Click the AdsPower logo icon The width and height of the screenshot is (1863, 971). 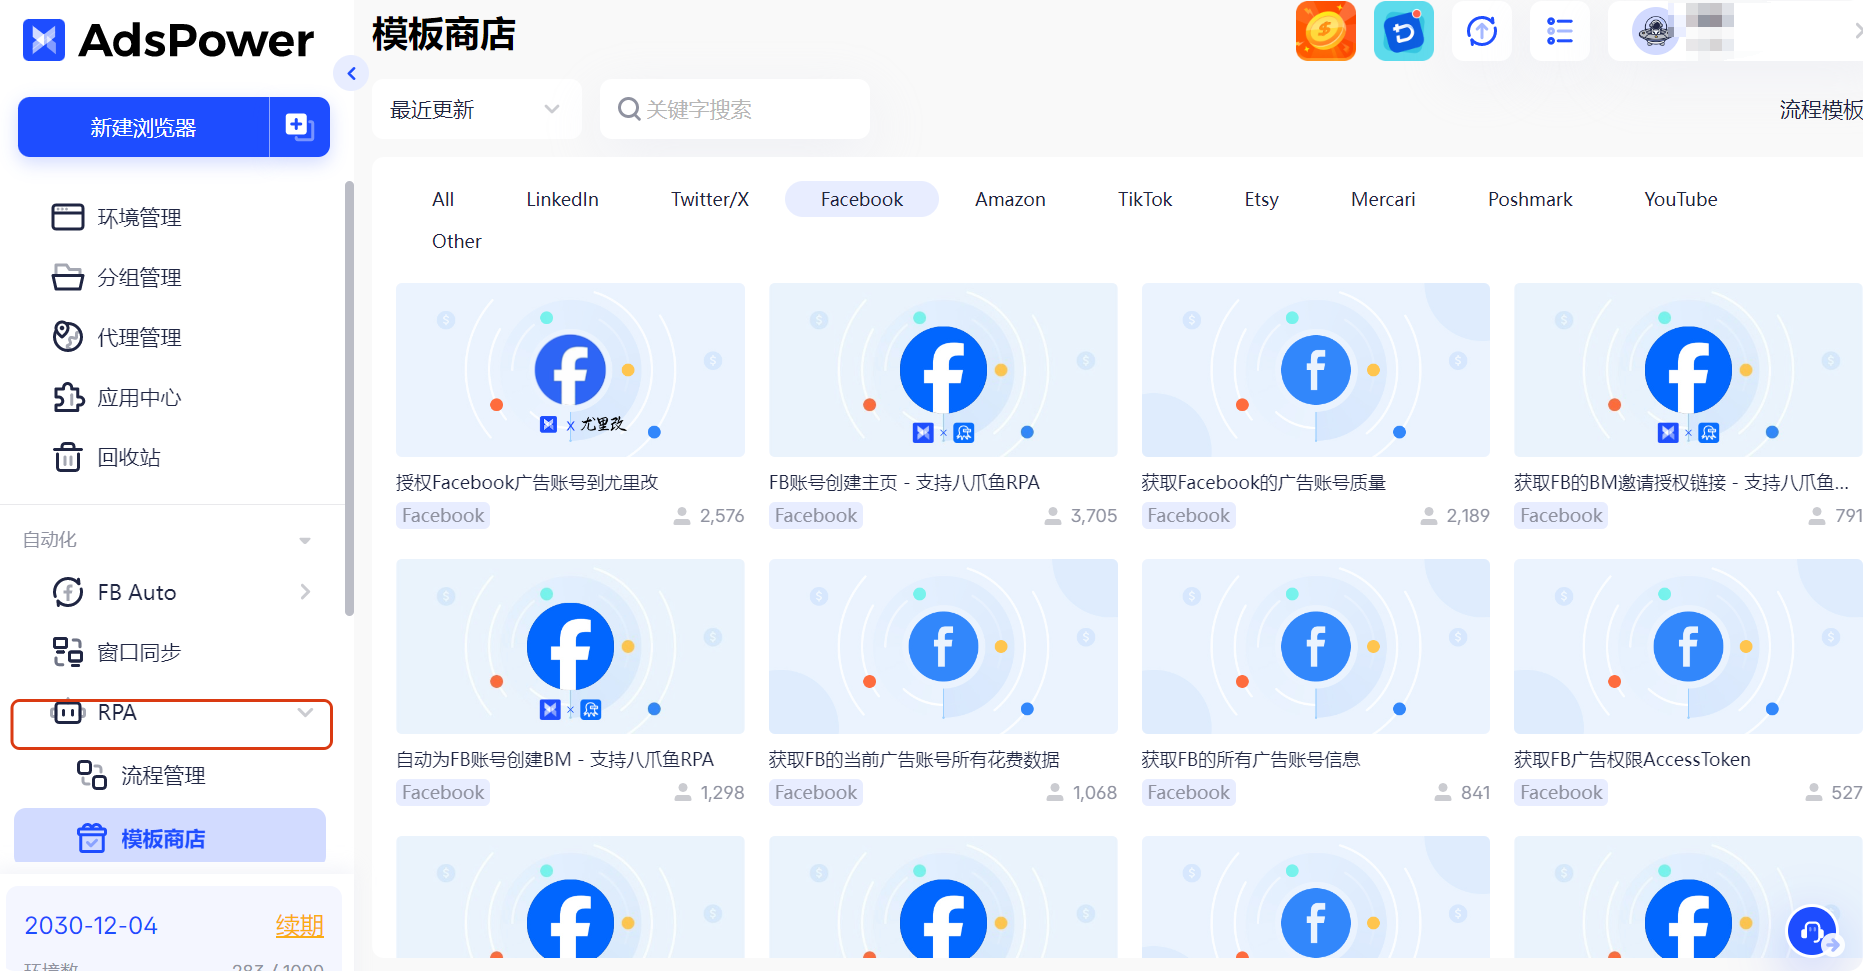click(44, 40)
